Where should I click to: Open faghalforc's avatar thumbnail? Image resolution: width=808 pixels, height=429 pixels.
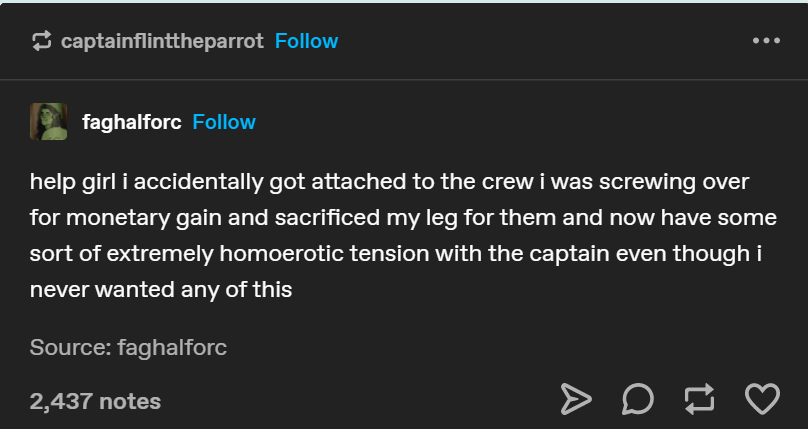click(x=48, y=122)
